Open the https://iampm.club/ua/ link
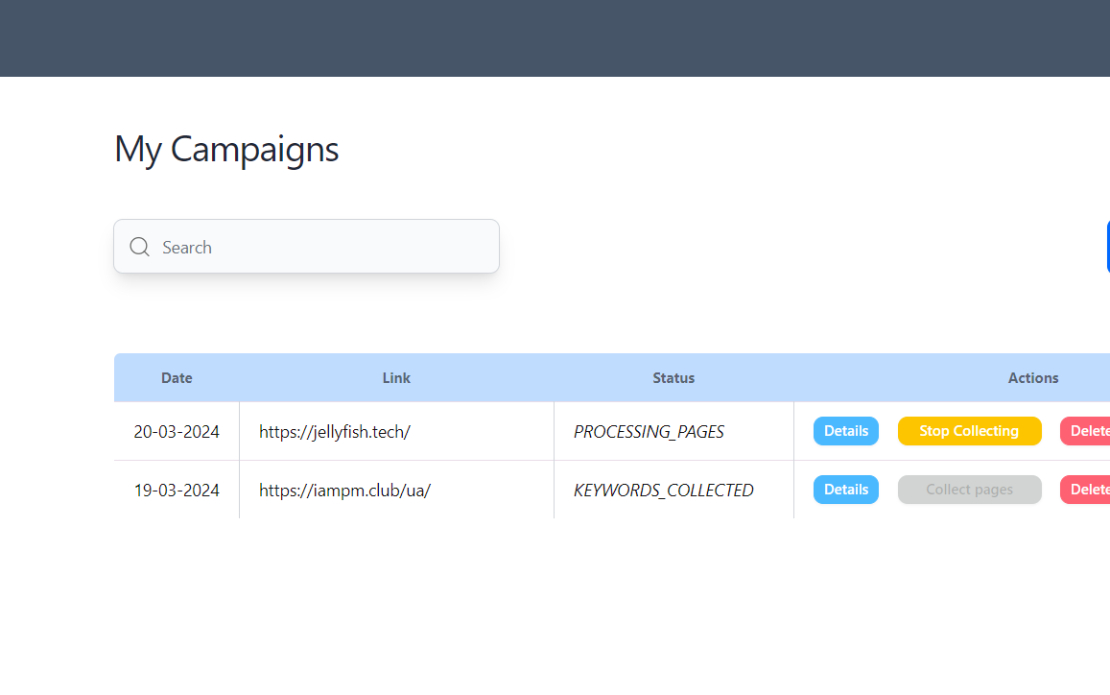This screenshot has width=1110, height=695. point(345,490)
